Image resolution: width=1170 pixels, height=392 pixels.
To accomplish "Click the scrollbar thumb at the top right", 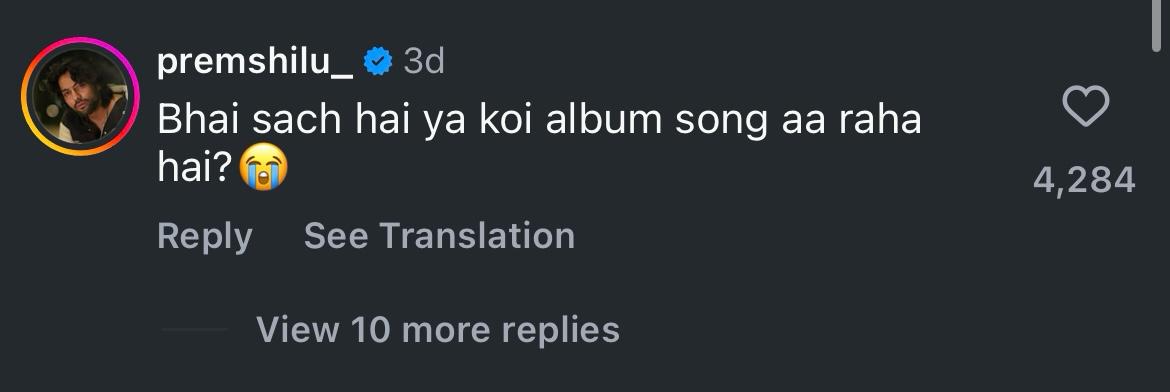I will (1157, 25).
